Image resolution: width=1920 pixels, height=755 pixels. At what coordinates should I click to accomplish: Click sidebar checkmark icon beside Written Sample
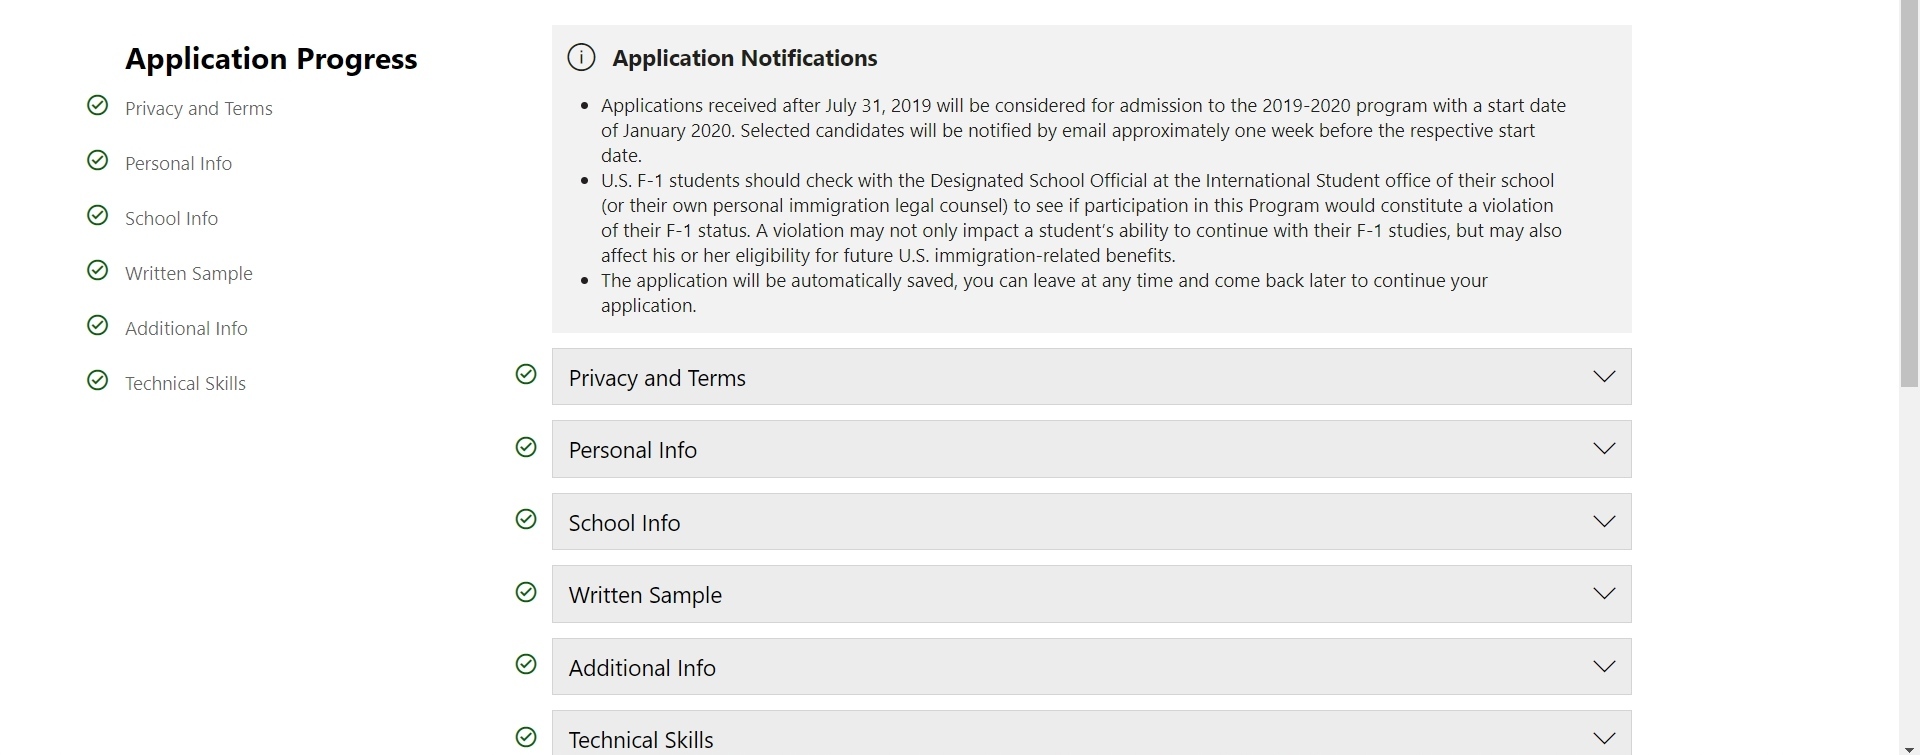pos(98,271)
